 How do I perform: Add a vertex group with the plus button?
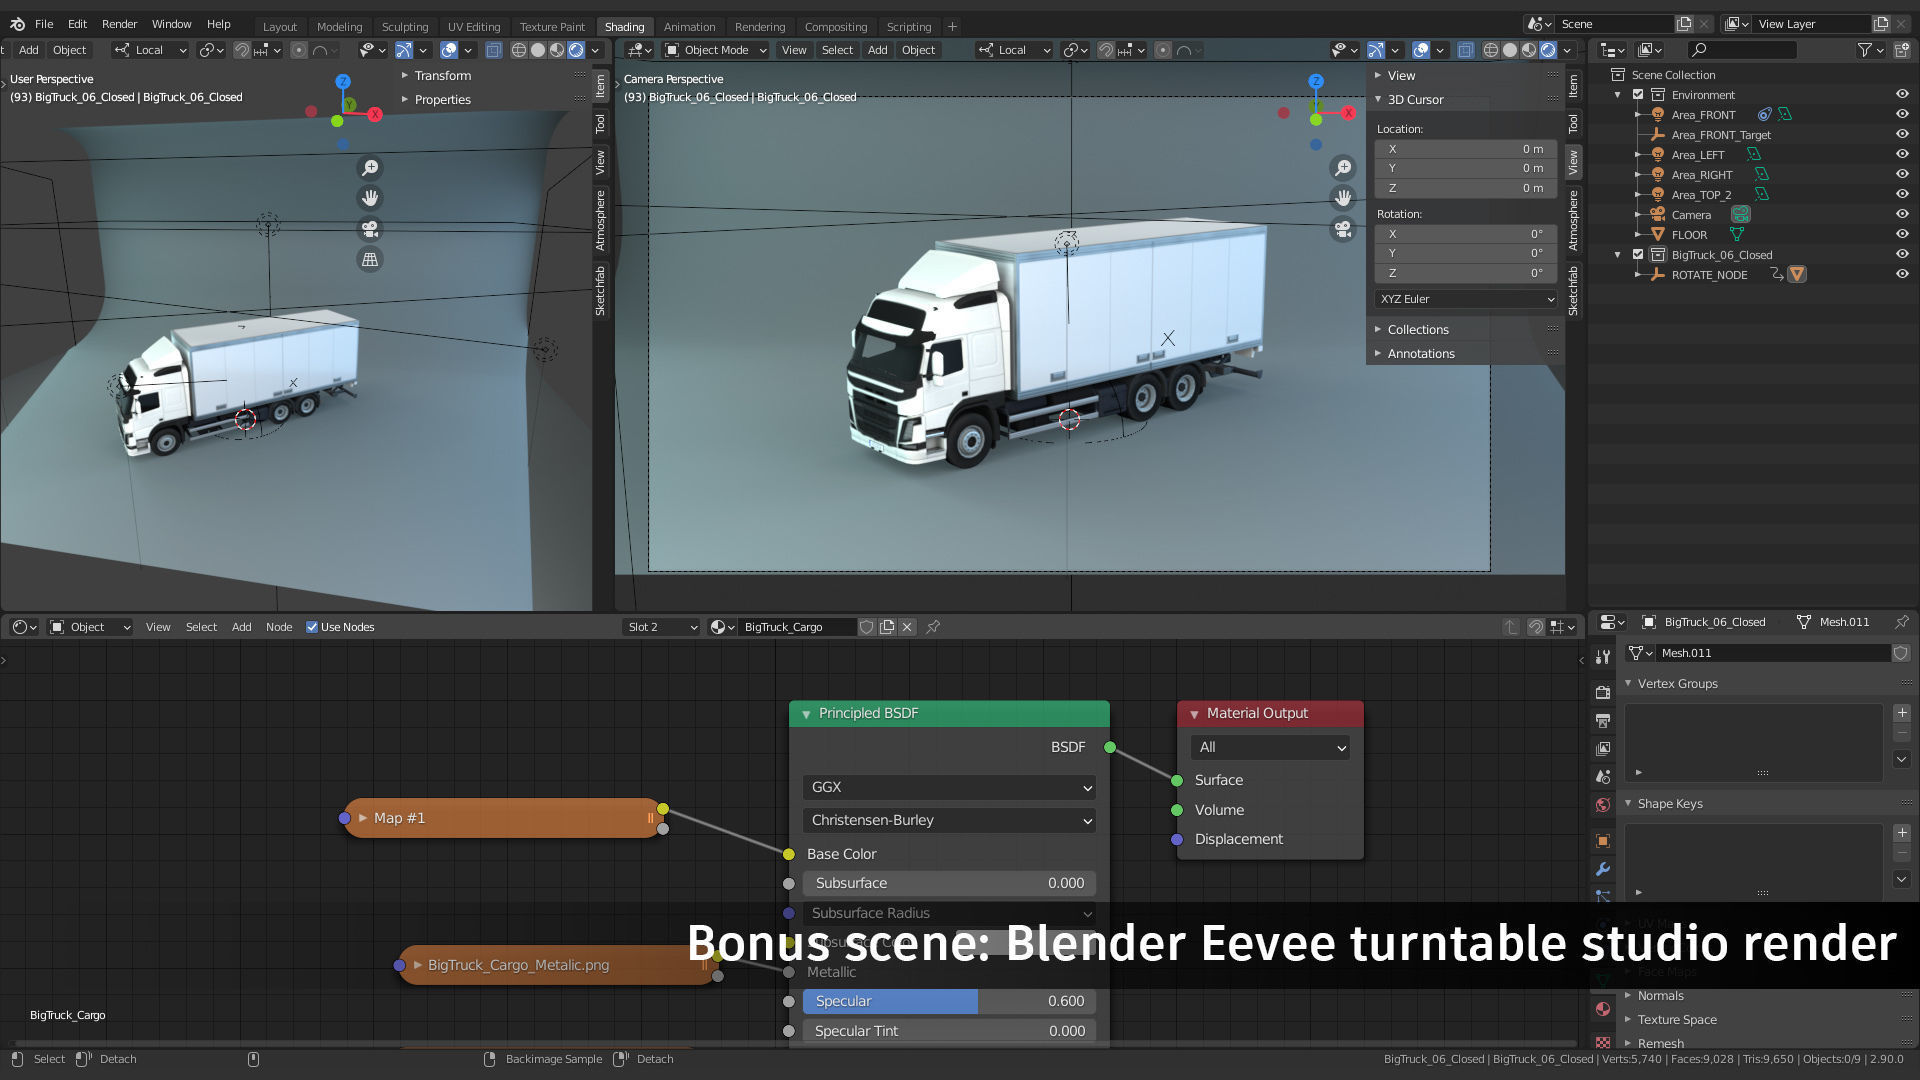click(1902, 713)
